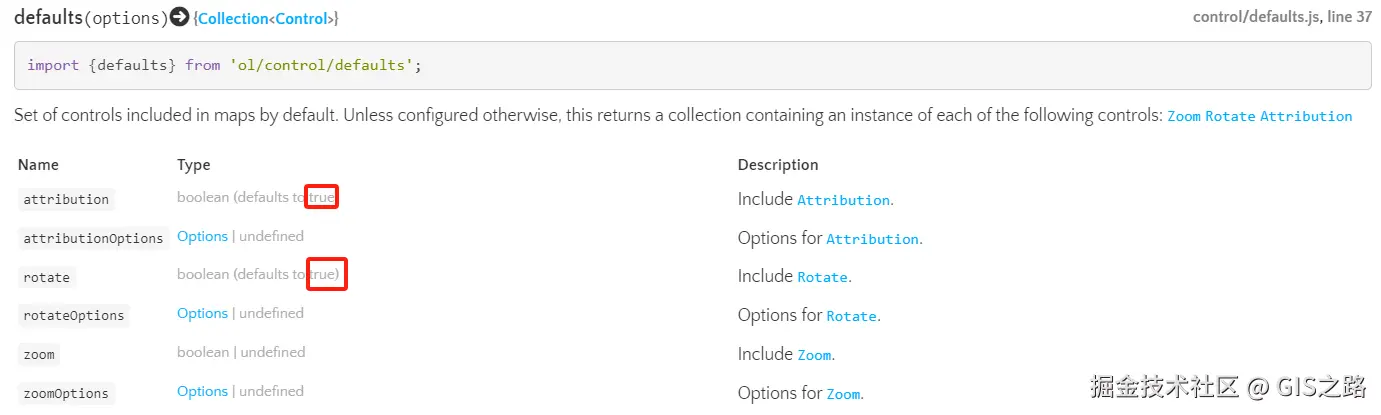Click the Zoom link in the description sentence
Screen dimensions: 1381x415
point(1183,116)
